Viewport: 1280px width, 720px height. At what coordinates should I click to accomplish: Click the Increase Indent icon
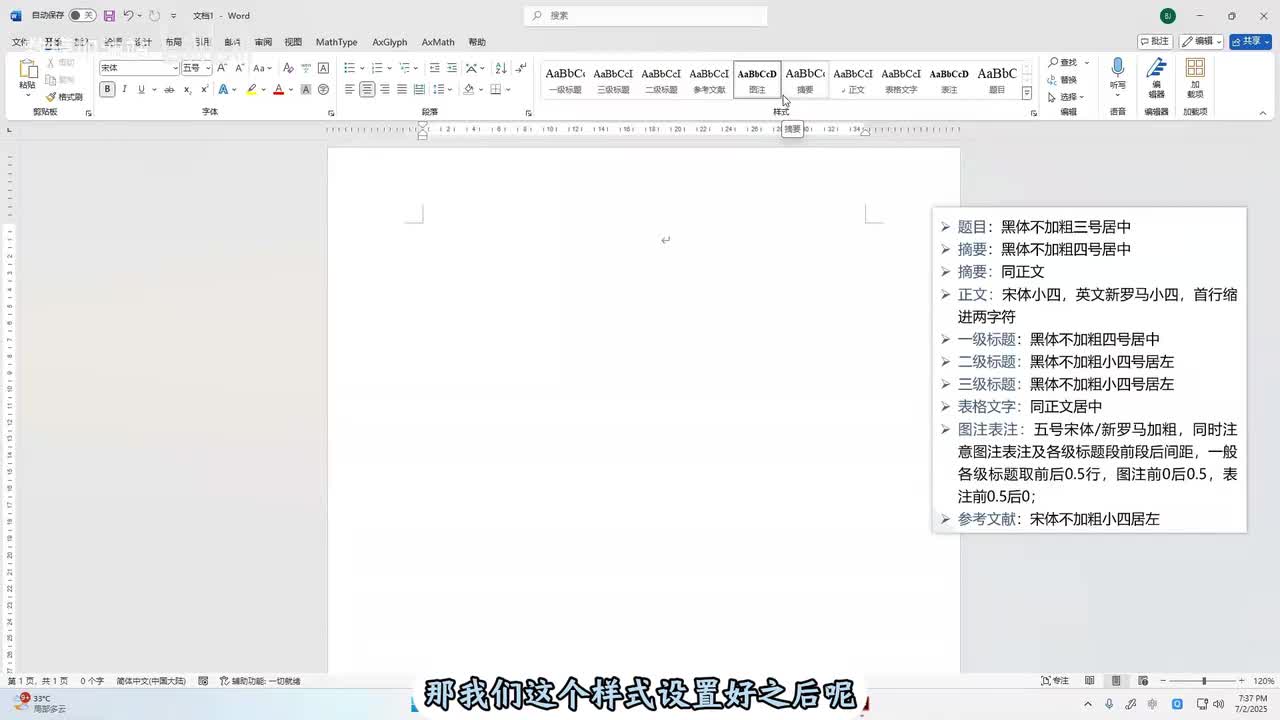point(452,68)
